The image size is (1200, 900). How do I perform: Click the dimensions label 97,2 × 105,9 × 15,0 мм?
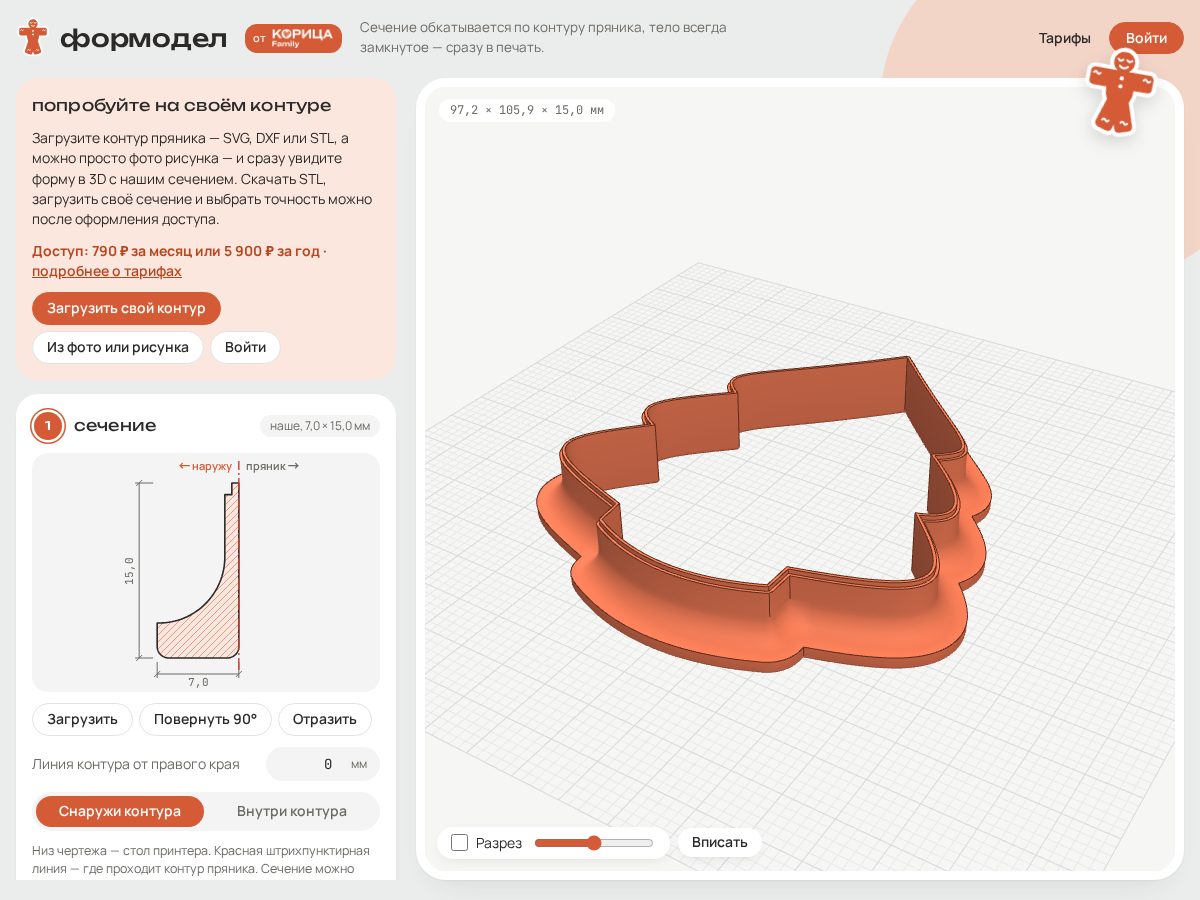coord(527,110)
